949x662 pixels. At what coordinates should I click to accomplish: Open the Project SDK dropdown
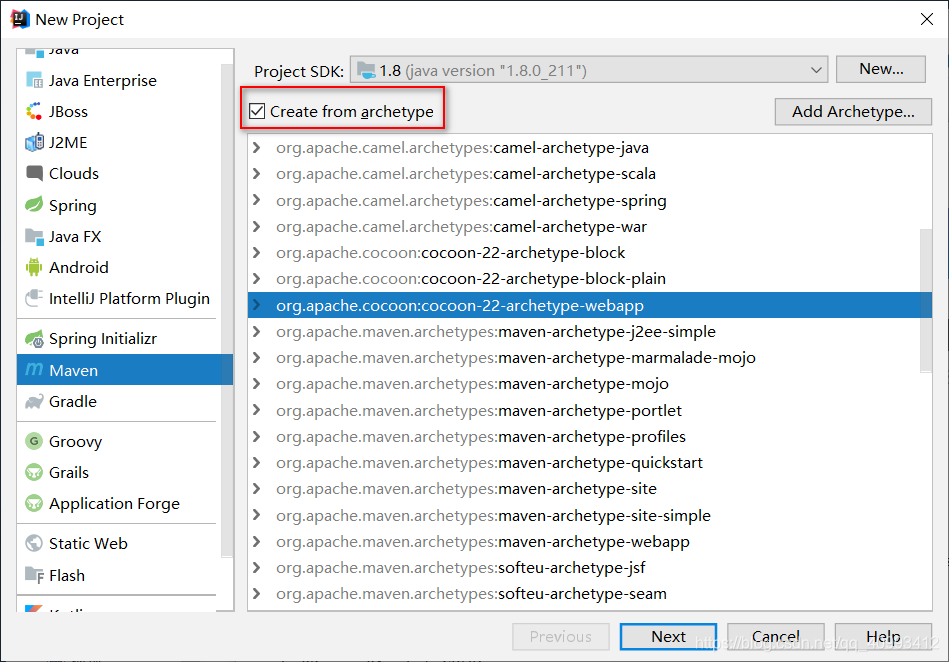[820, 70]
